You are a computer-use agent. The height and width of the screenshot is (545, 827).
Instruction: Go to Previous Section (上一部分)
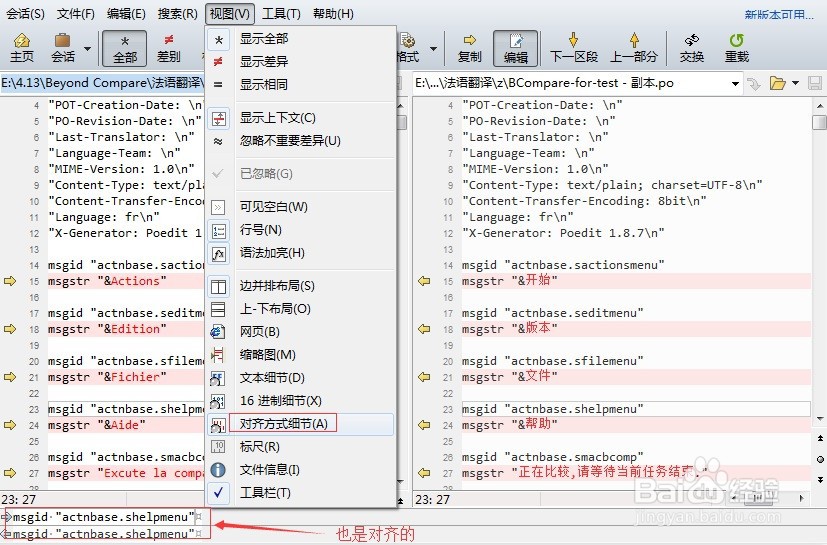[x=634, y=48]
